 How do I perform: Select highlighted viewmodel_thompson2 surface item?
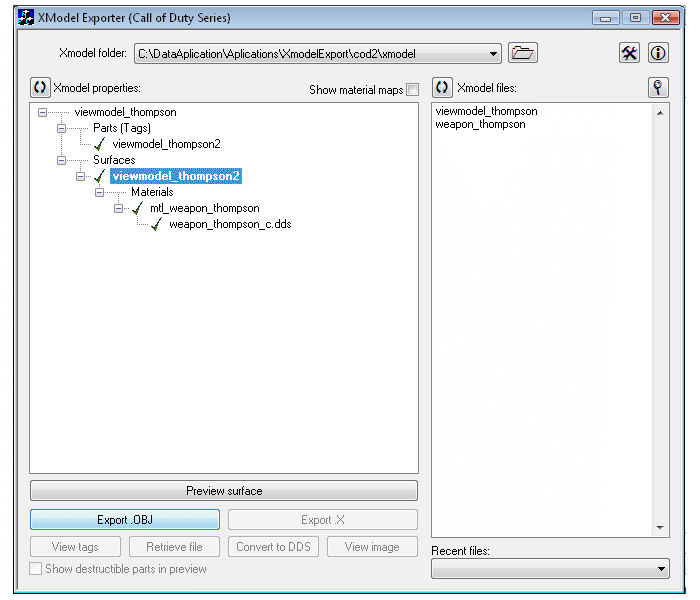[x=176, y=176]
